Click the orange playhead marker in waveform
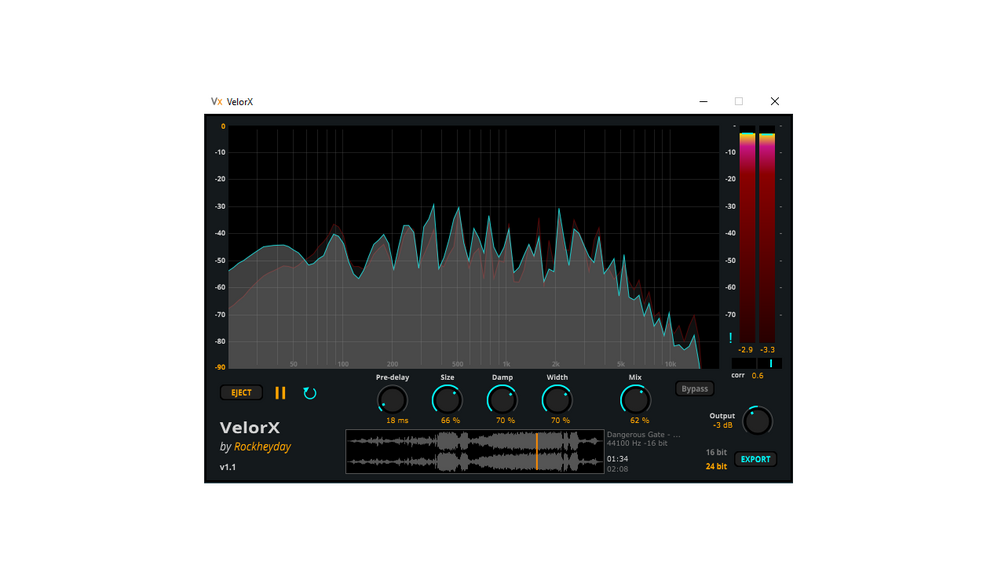 coord(537,452)
